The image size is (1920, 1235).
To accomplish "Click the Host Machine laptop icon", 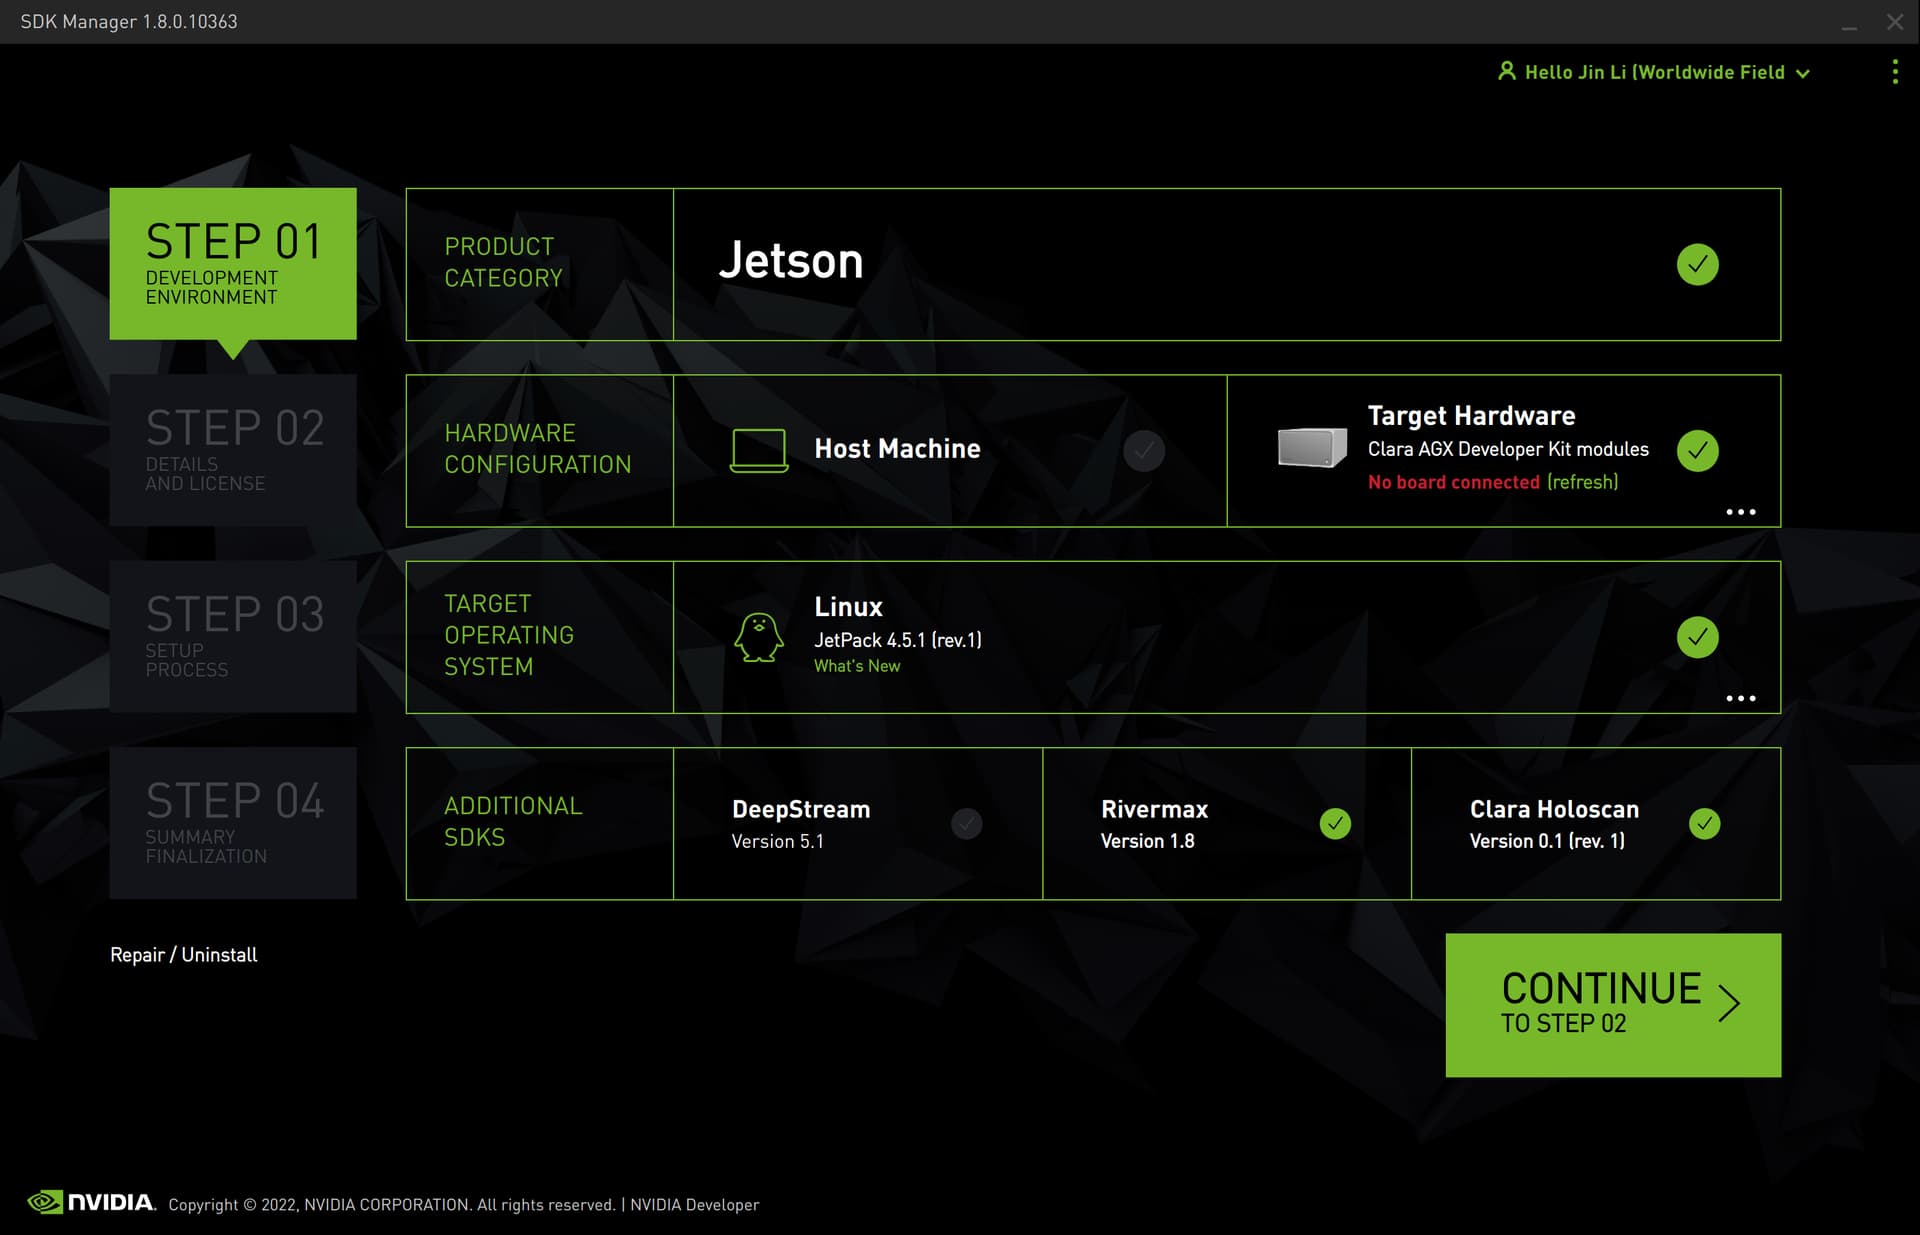I will coord(758,450).
